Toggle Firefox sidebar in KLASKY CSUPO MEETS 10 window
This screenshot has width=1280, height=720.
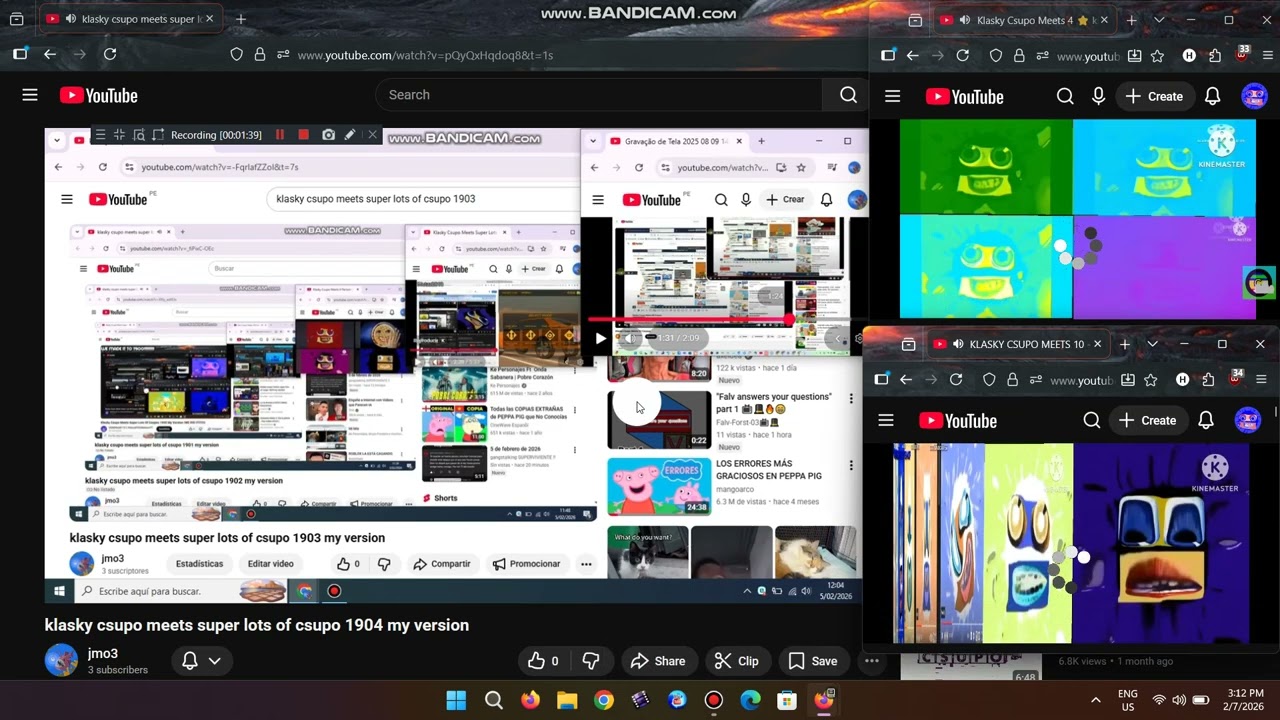(x=882, y=380)
